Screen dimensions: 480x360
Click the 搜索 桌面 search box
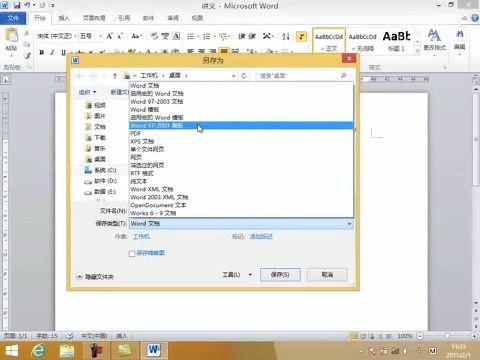click(x=303, y=76)
